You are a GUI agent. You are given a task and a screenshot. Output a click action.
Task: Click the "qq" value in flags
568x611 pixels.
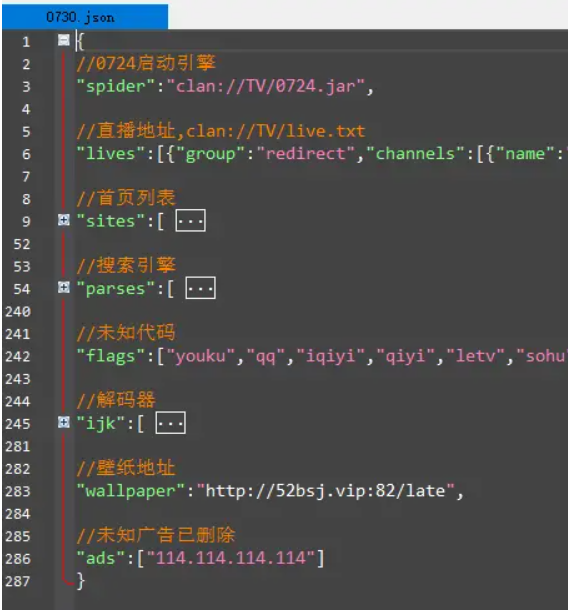click(x=265, y=356)
